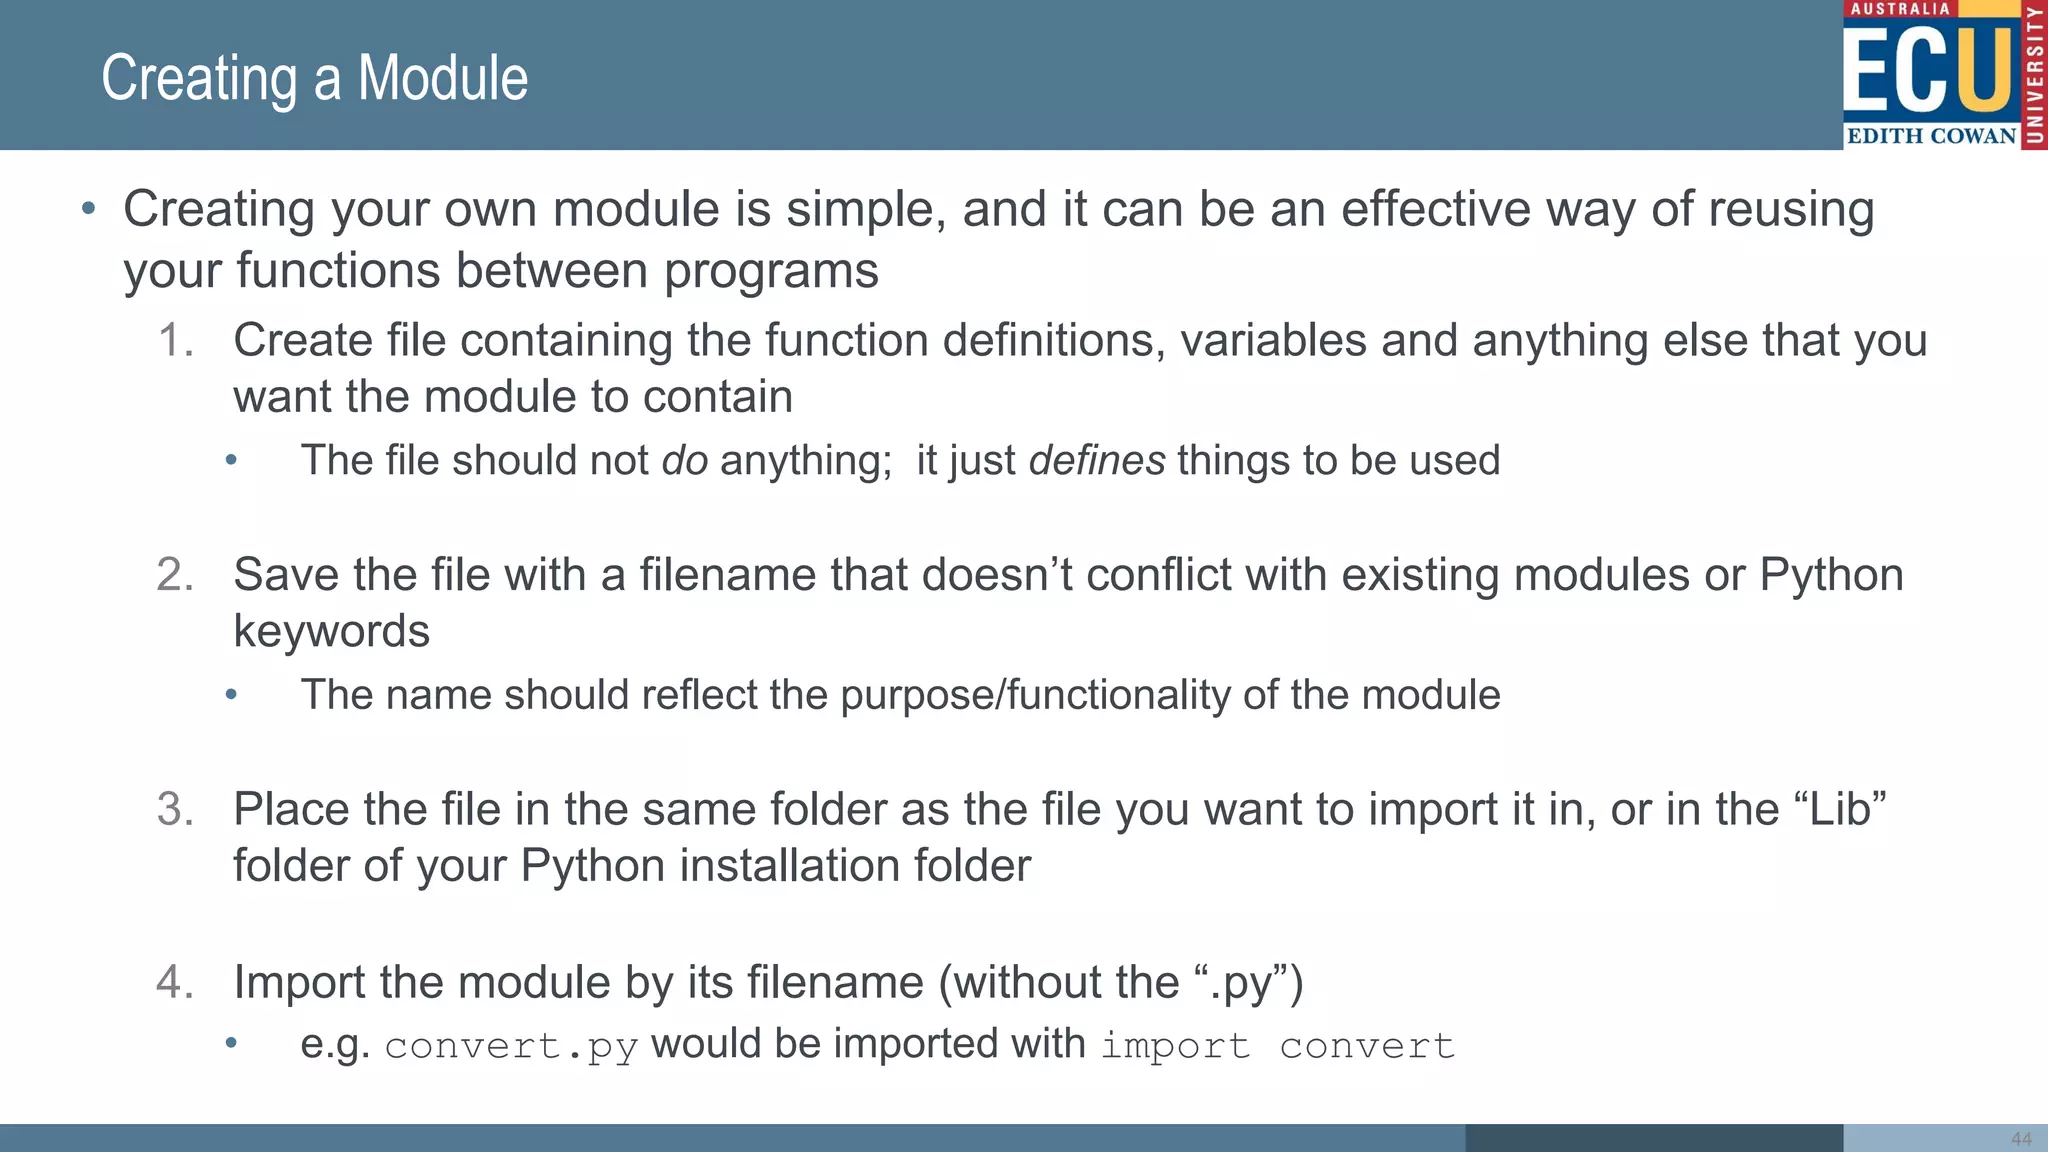Click the convert.py code text

click(511, 1046)
